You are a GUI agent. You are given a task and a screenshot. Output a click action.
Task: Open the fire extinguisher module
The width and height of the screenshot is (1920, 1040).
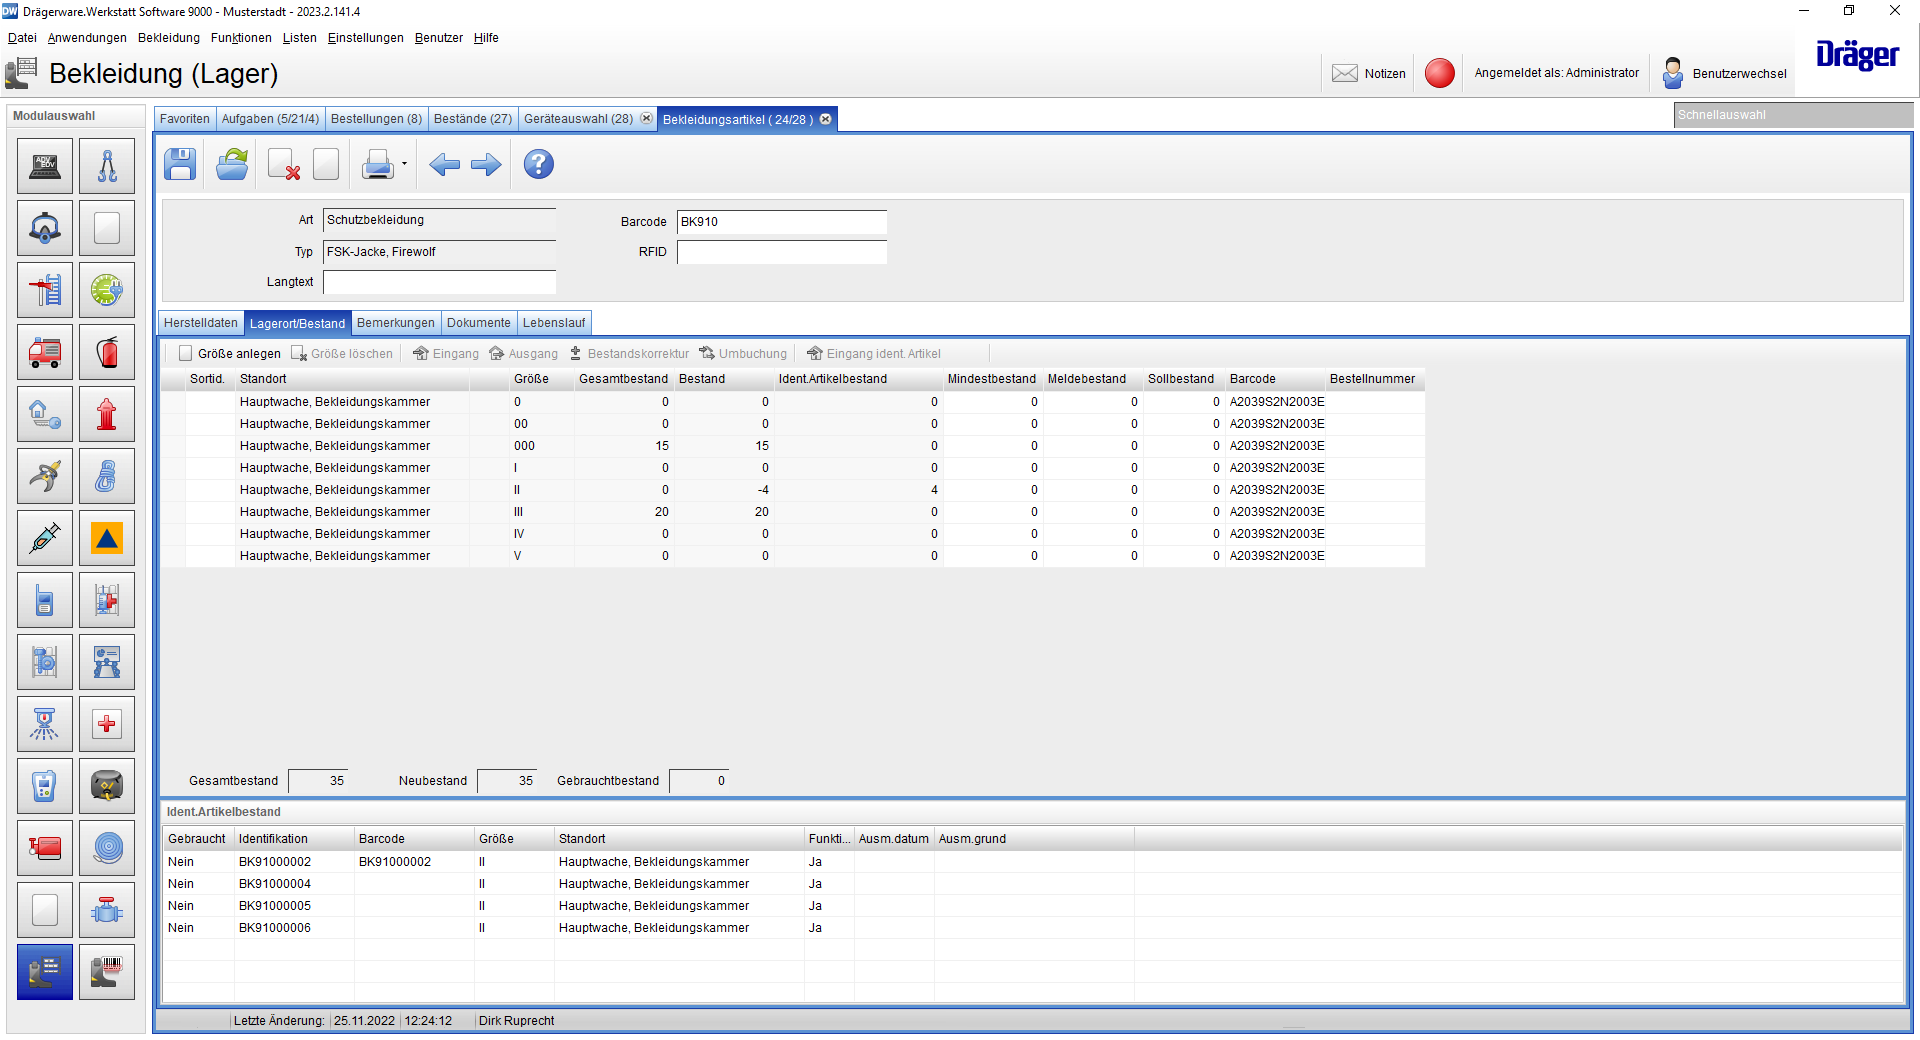[107, 352]
